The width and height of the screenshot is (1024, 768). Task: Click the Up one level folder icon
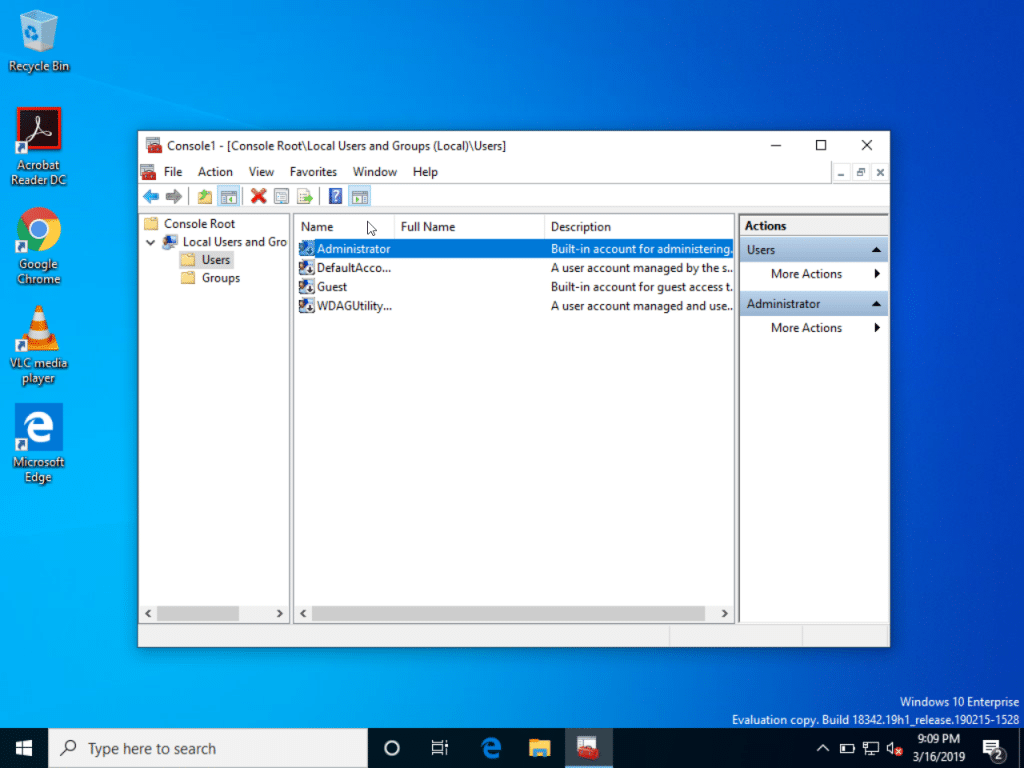tap(203, 196)
